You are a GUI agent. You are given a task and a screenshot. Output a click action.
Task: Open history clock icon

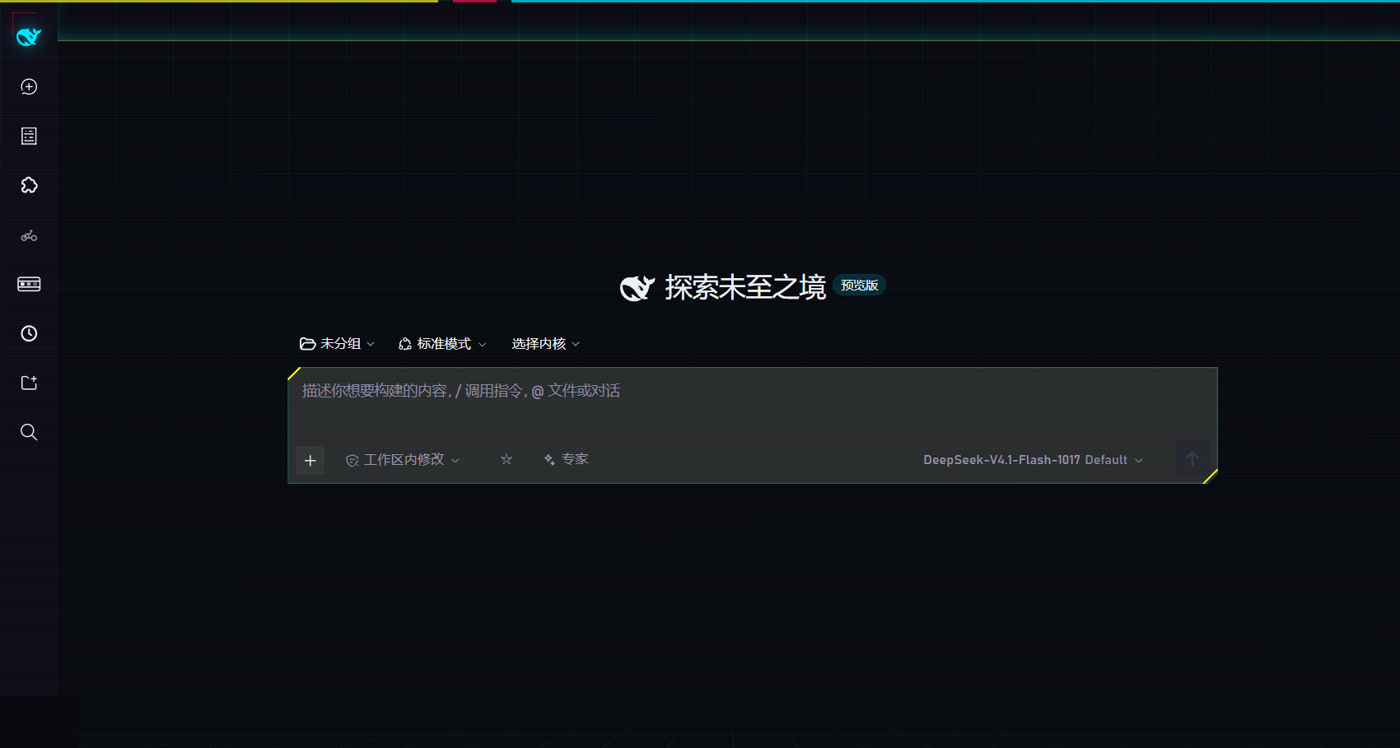29,334
